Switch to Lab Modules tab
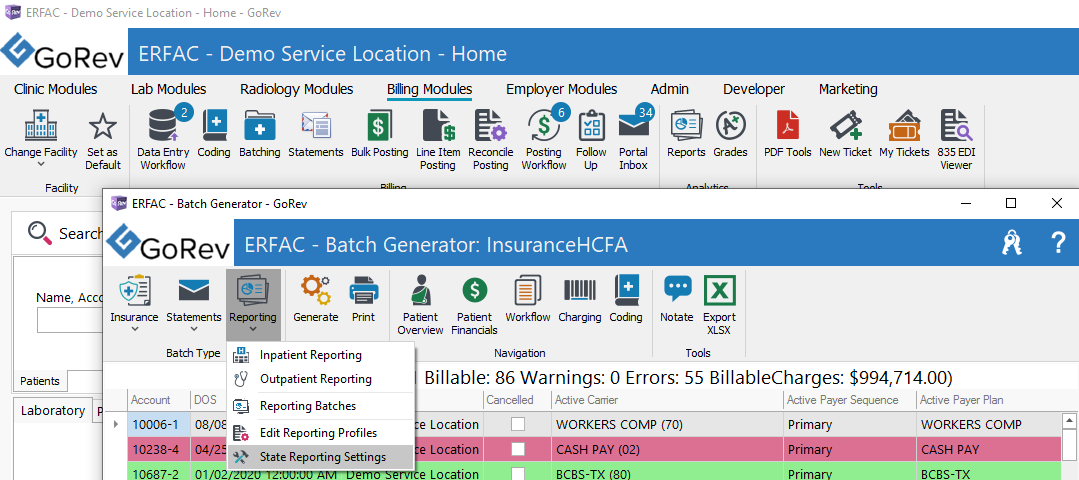 pyautogui.click(x=169, y=89)
